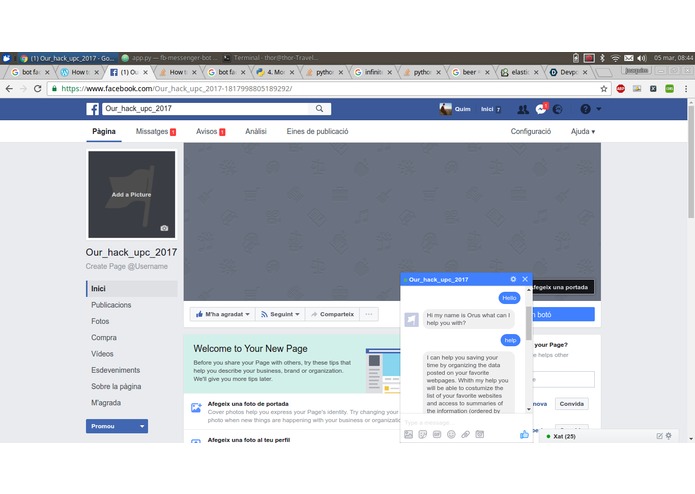Screen dimensions: 695x494
Task: Click Afegeix una foto de portada link
Action: coord(248,404)
